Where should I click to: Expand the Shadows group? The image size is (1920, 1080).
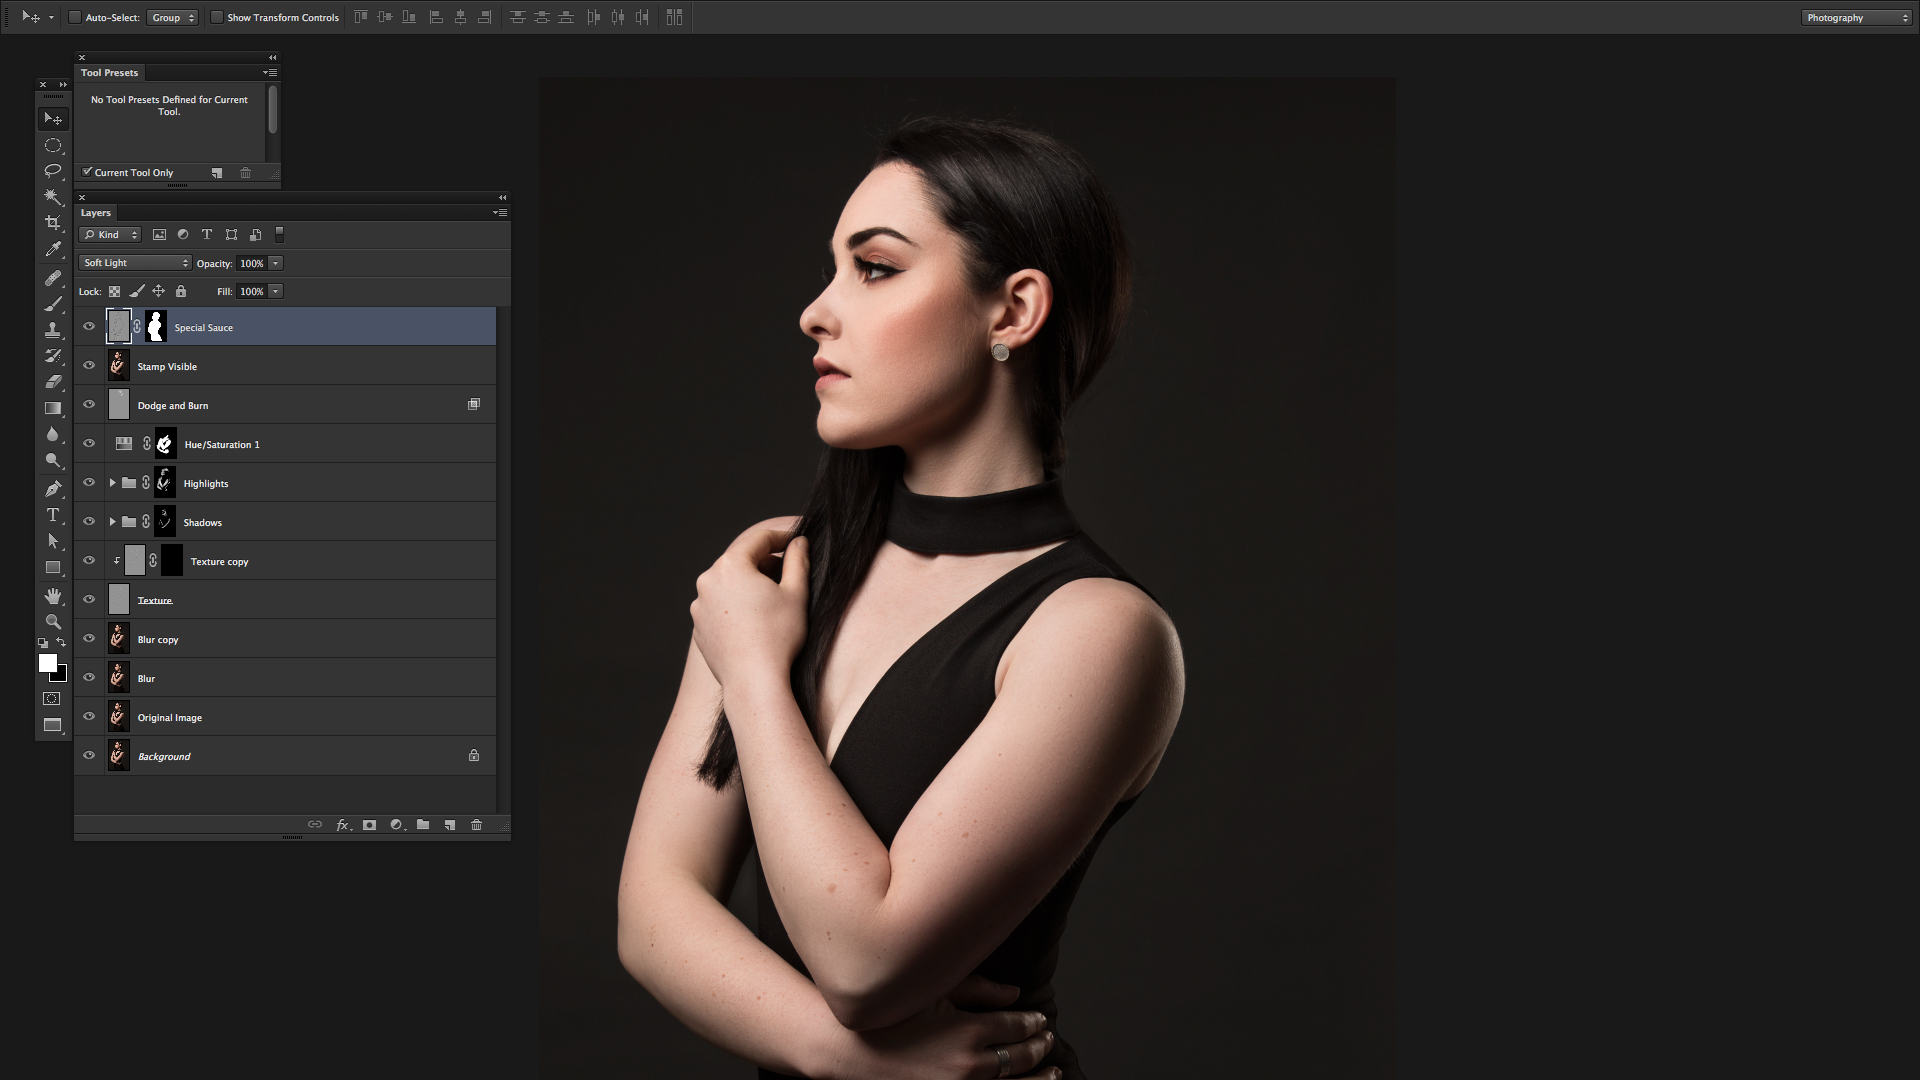point(111,521)
